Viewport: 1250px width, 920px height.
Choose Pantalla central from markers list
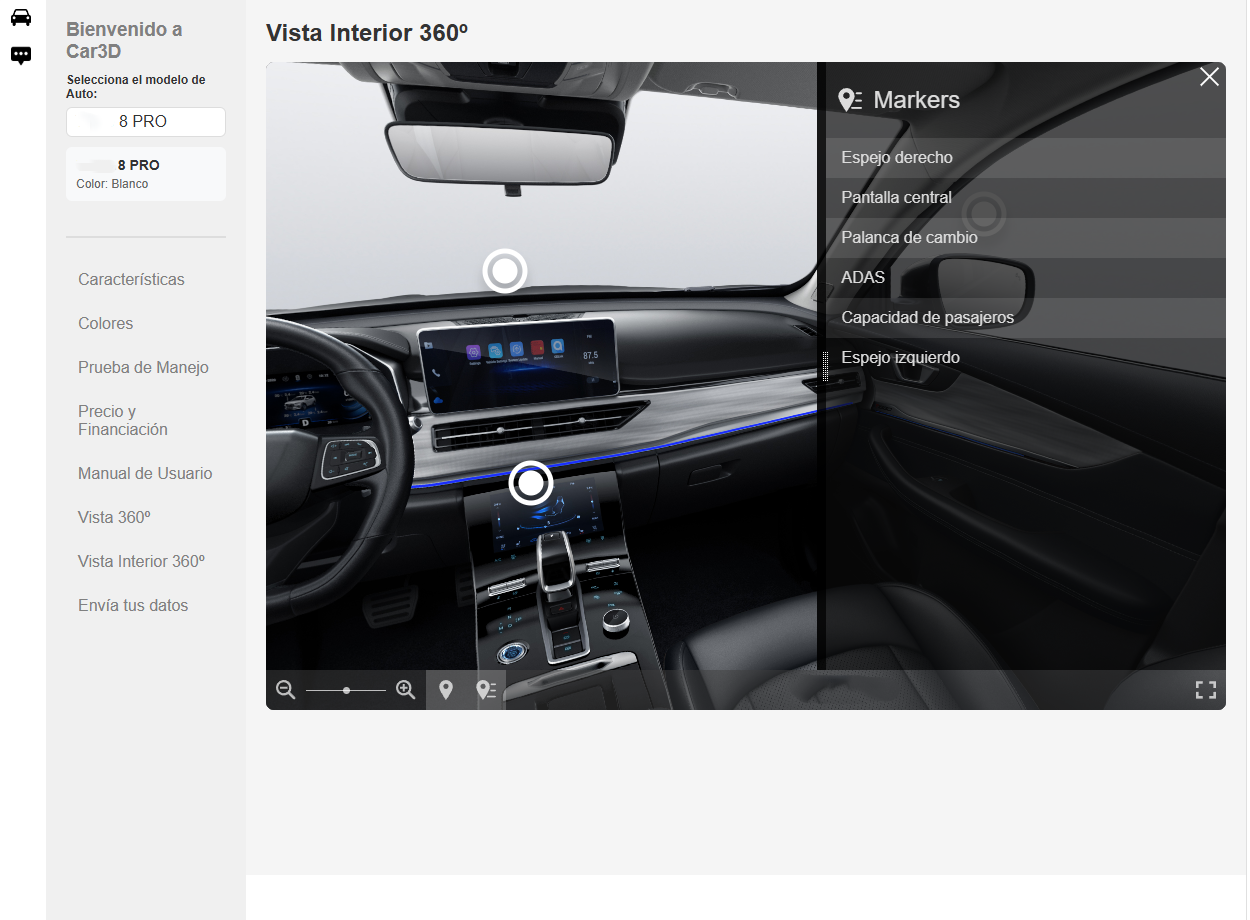pos(896,198)
